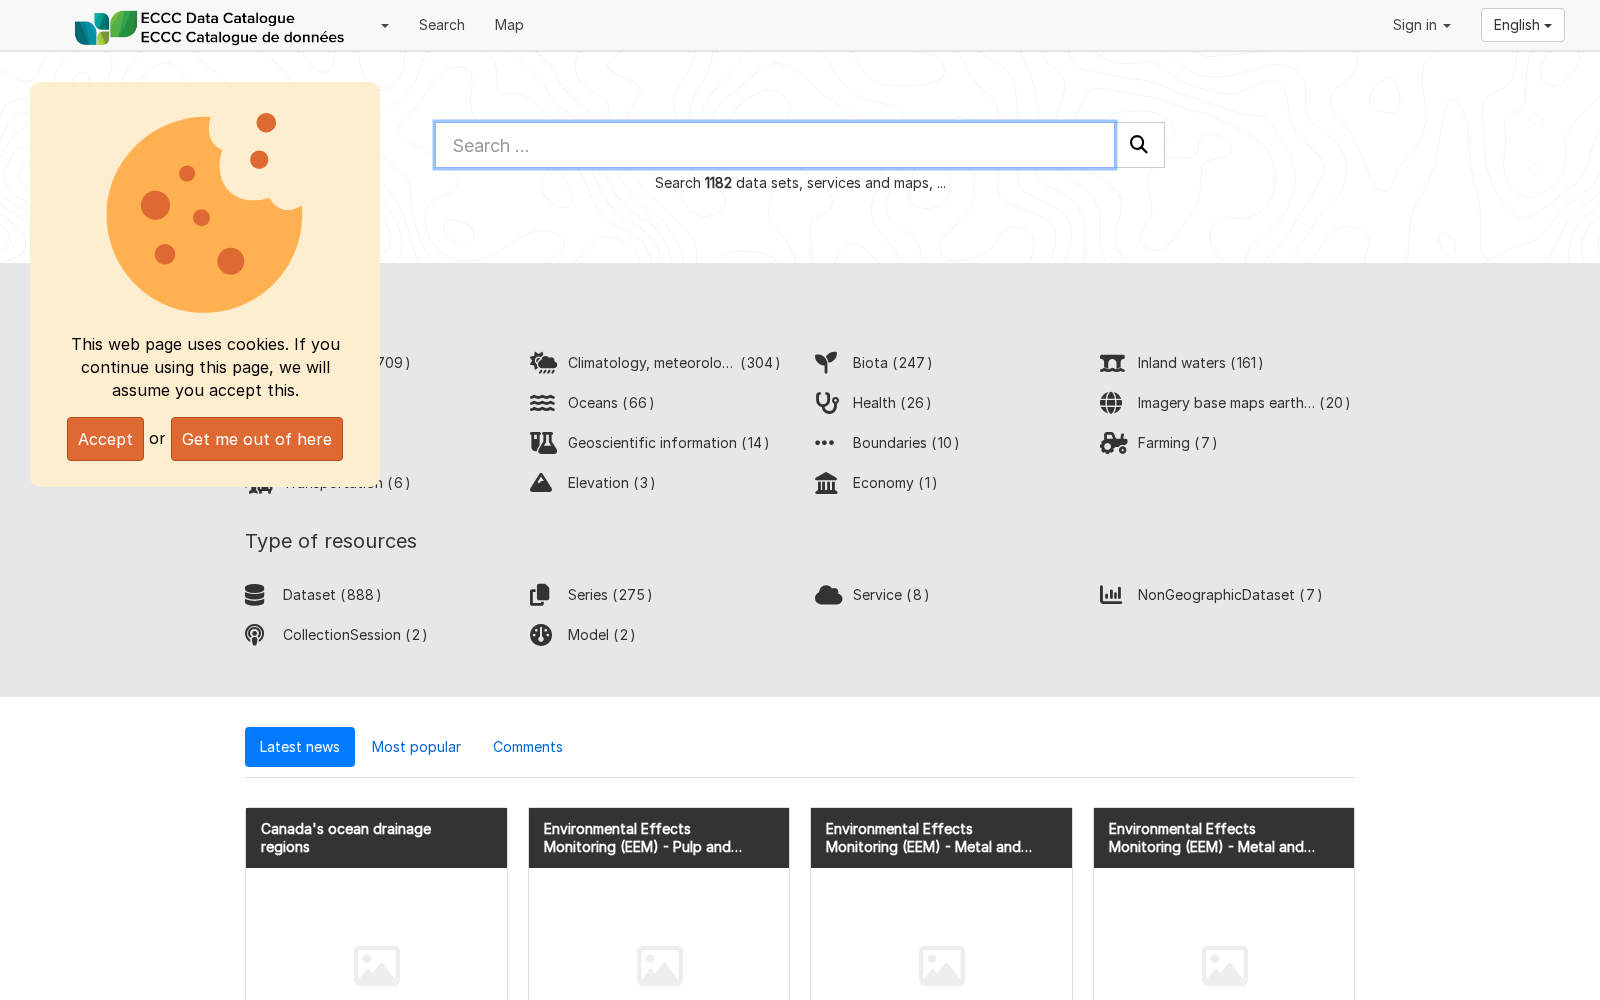Click the Climatology cloud icon

click(x=543, y=363)
